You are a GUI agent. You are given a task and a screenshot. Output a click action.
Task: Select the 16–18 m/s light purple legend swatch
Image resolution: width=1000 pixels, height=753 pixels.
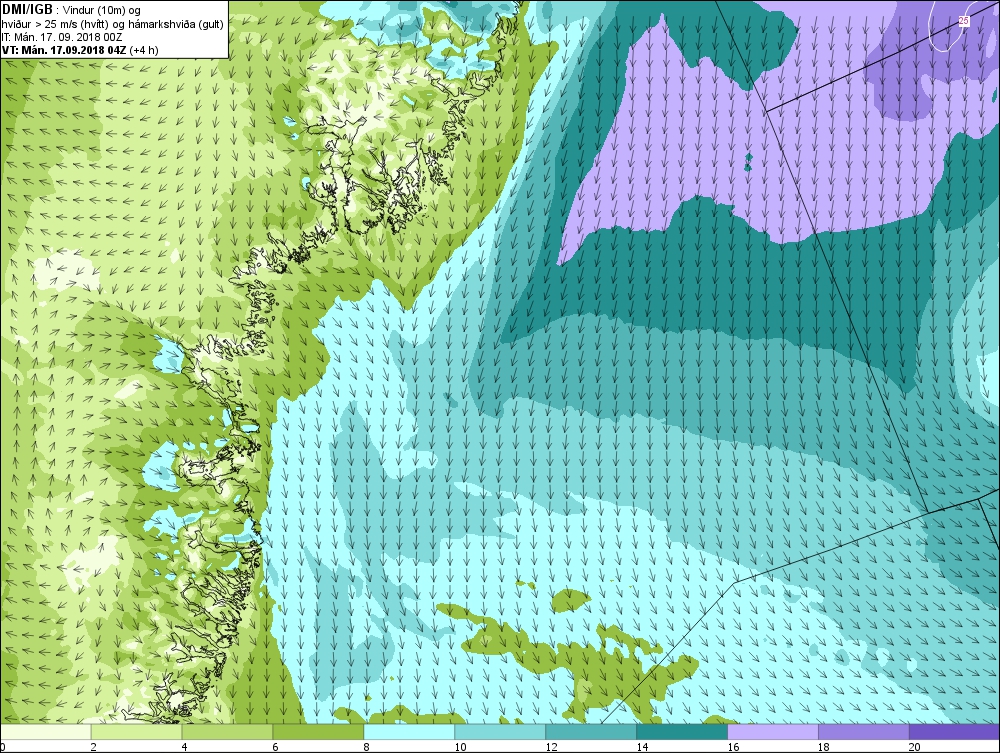[x=773, y=731]
